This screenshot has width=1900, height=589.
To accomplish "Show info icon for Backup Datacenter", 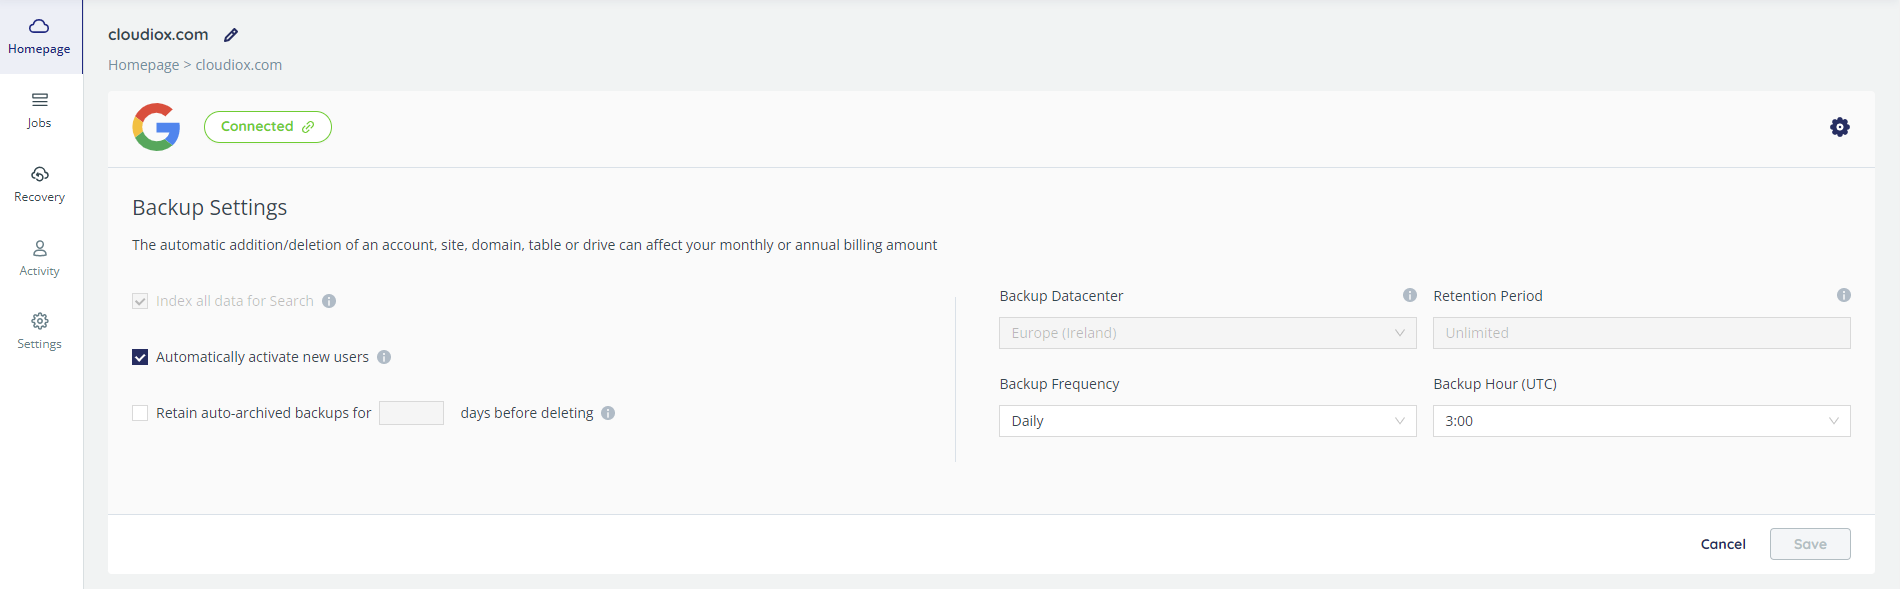I will [1410, 295].
